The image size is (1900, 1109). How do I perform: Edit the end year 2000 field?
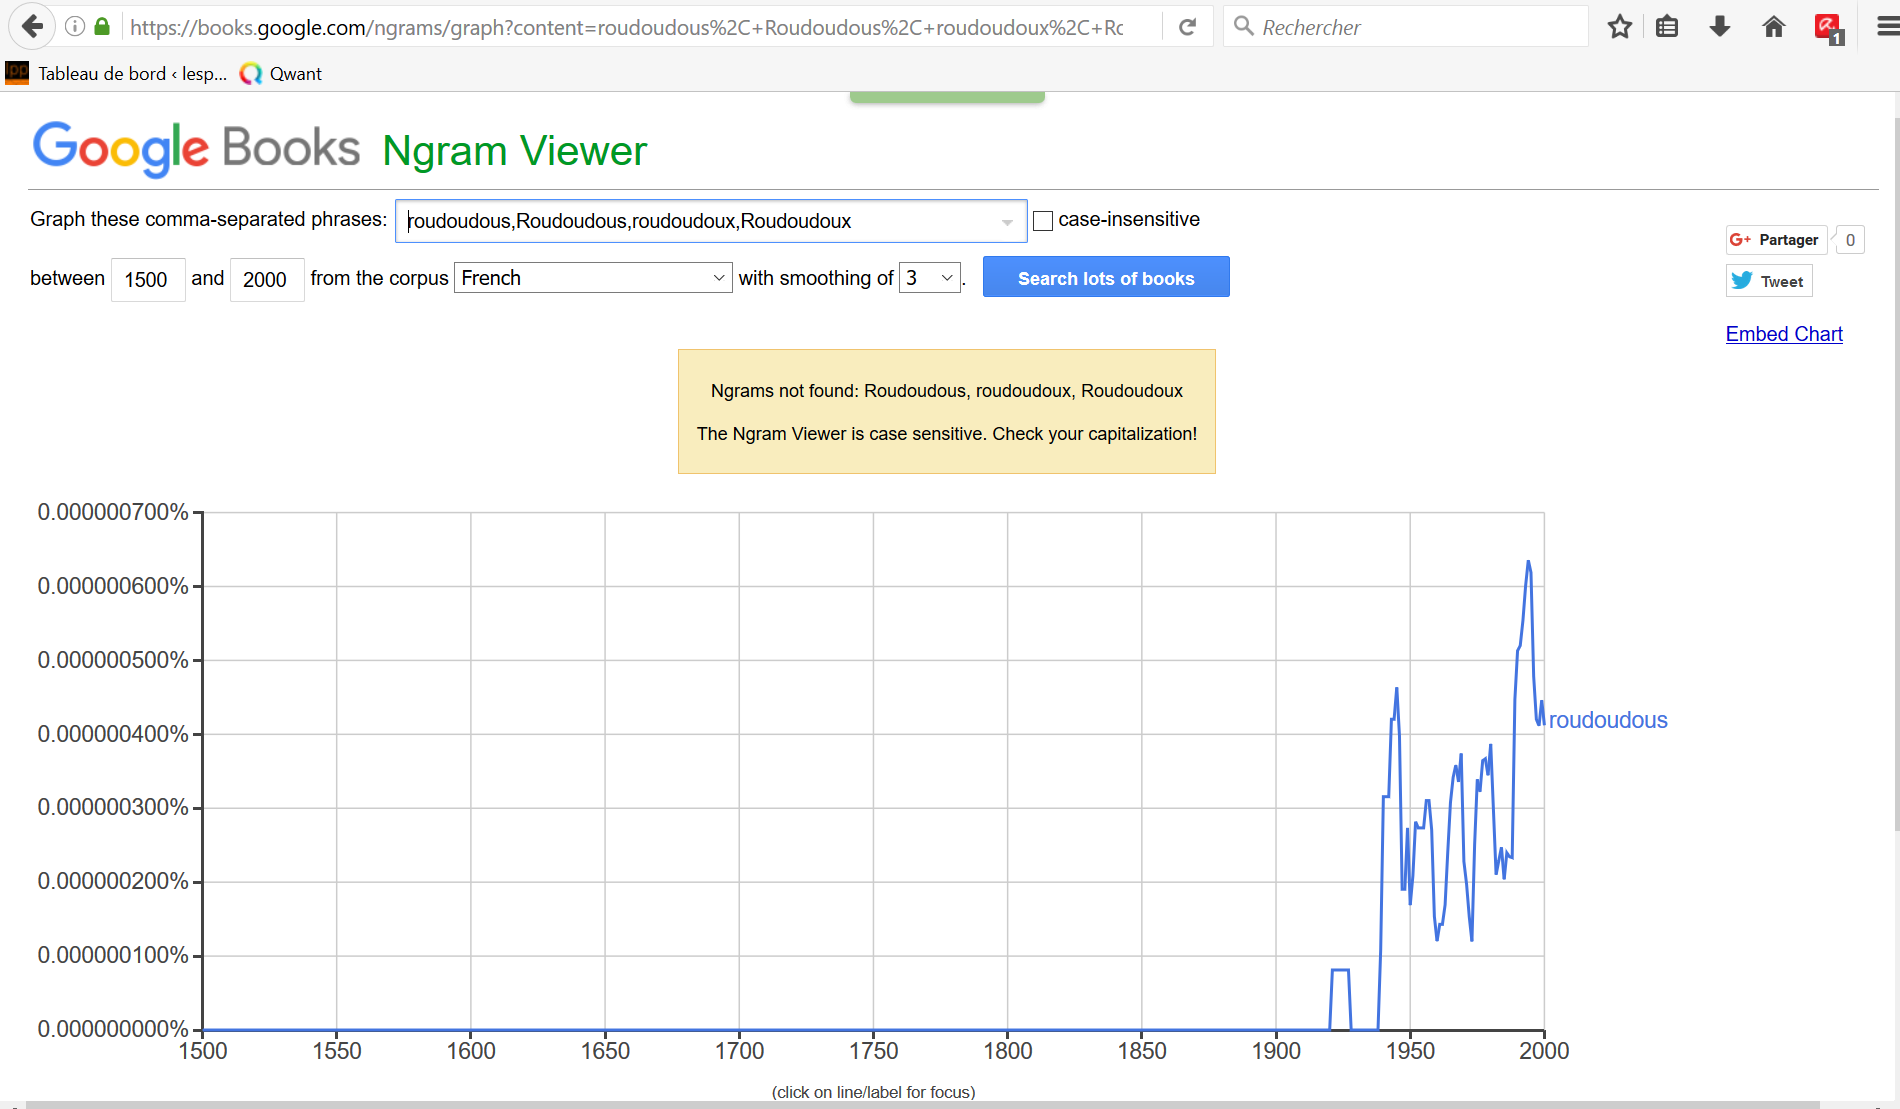tap(267, 279)
